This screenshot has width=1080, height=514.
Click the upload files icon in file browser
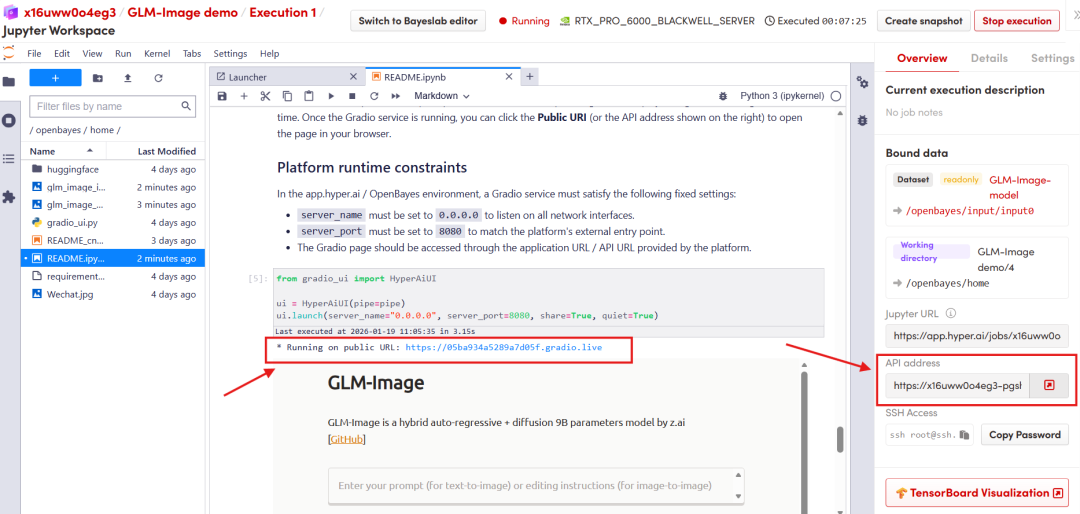tap(127, 78)
